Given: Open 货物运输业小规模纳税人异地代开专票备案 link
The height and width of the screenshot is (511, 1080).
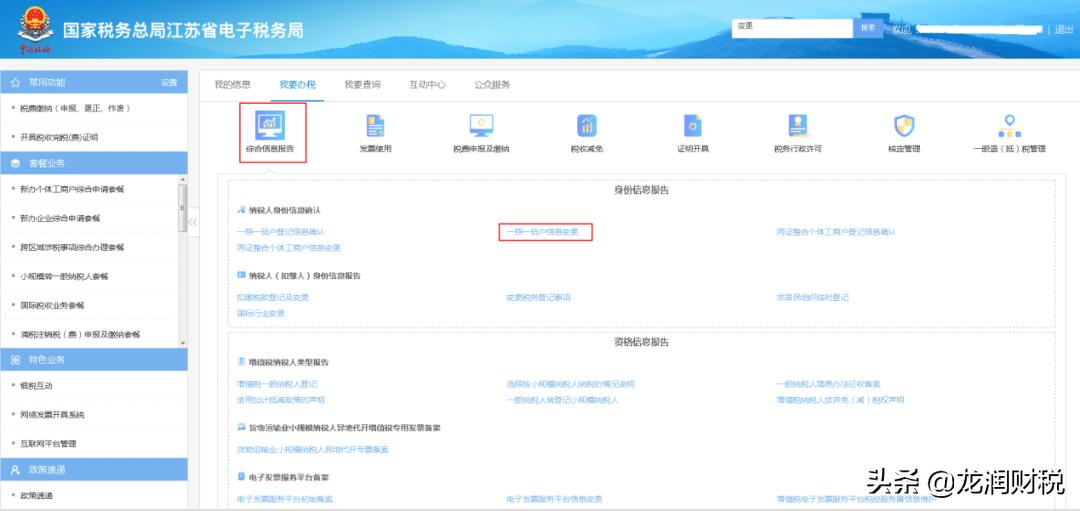Looking at the screenshot, I should 313,450.
